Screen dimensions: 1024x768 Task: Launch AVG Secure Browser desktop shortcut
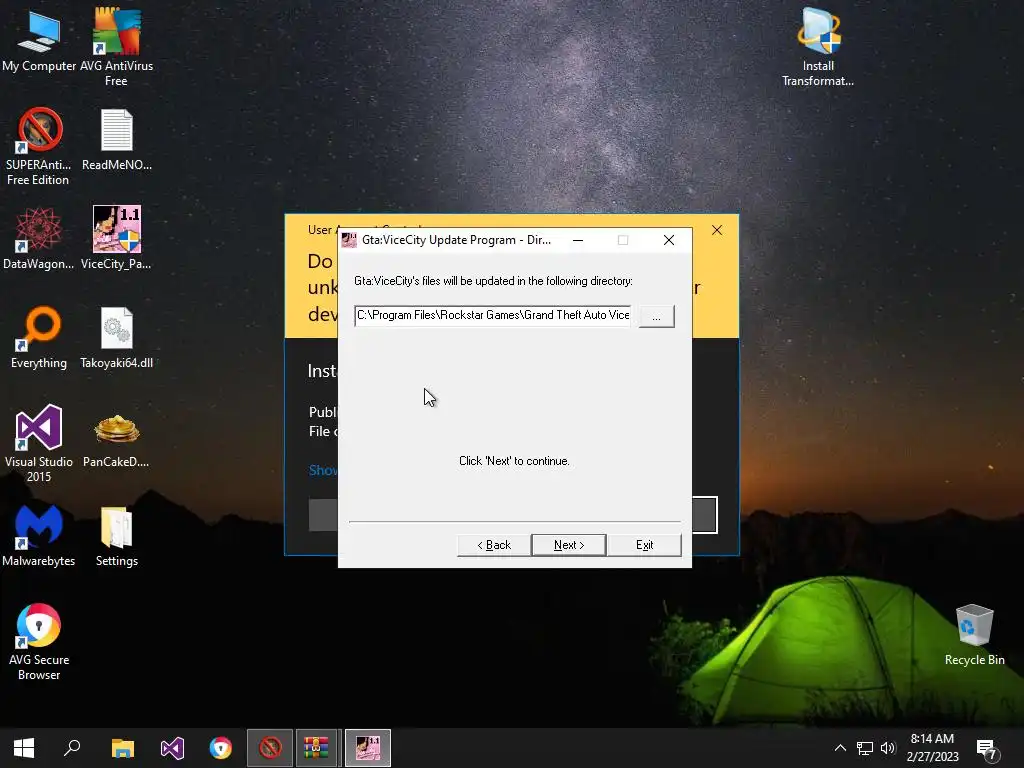click(39, 641)
